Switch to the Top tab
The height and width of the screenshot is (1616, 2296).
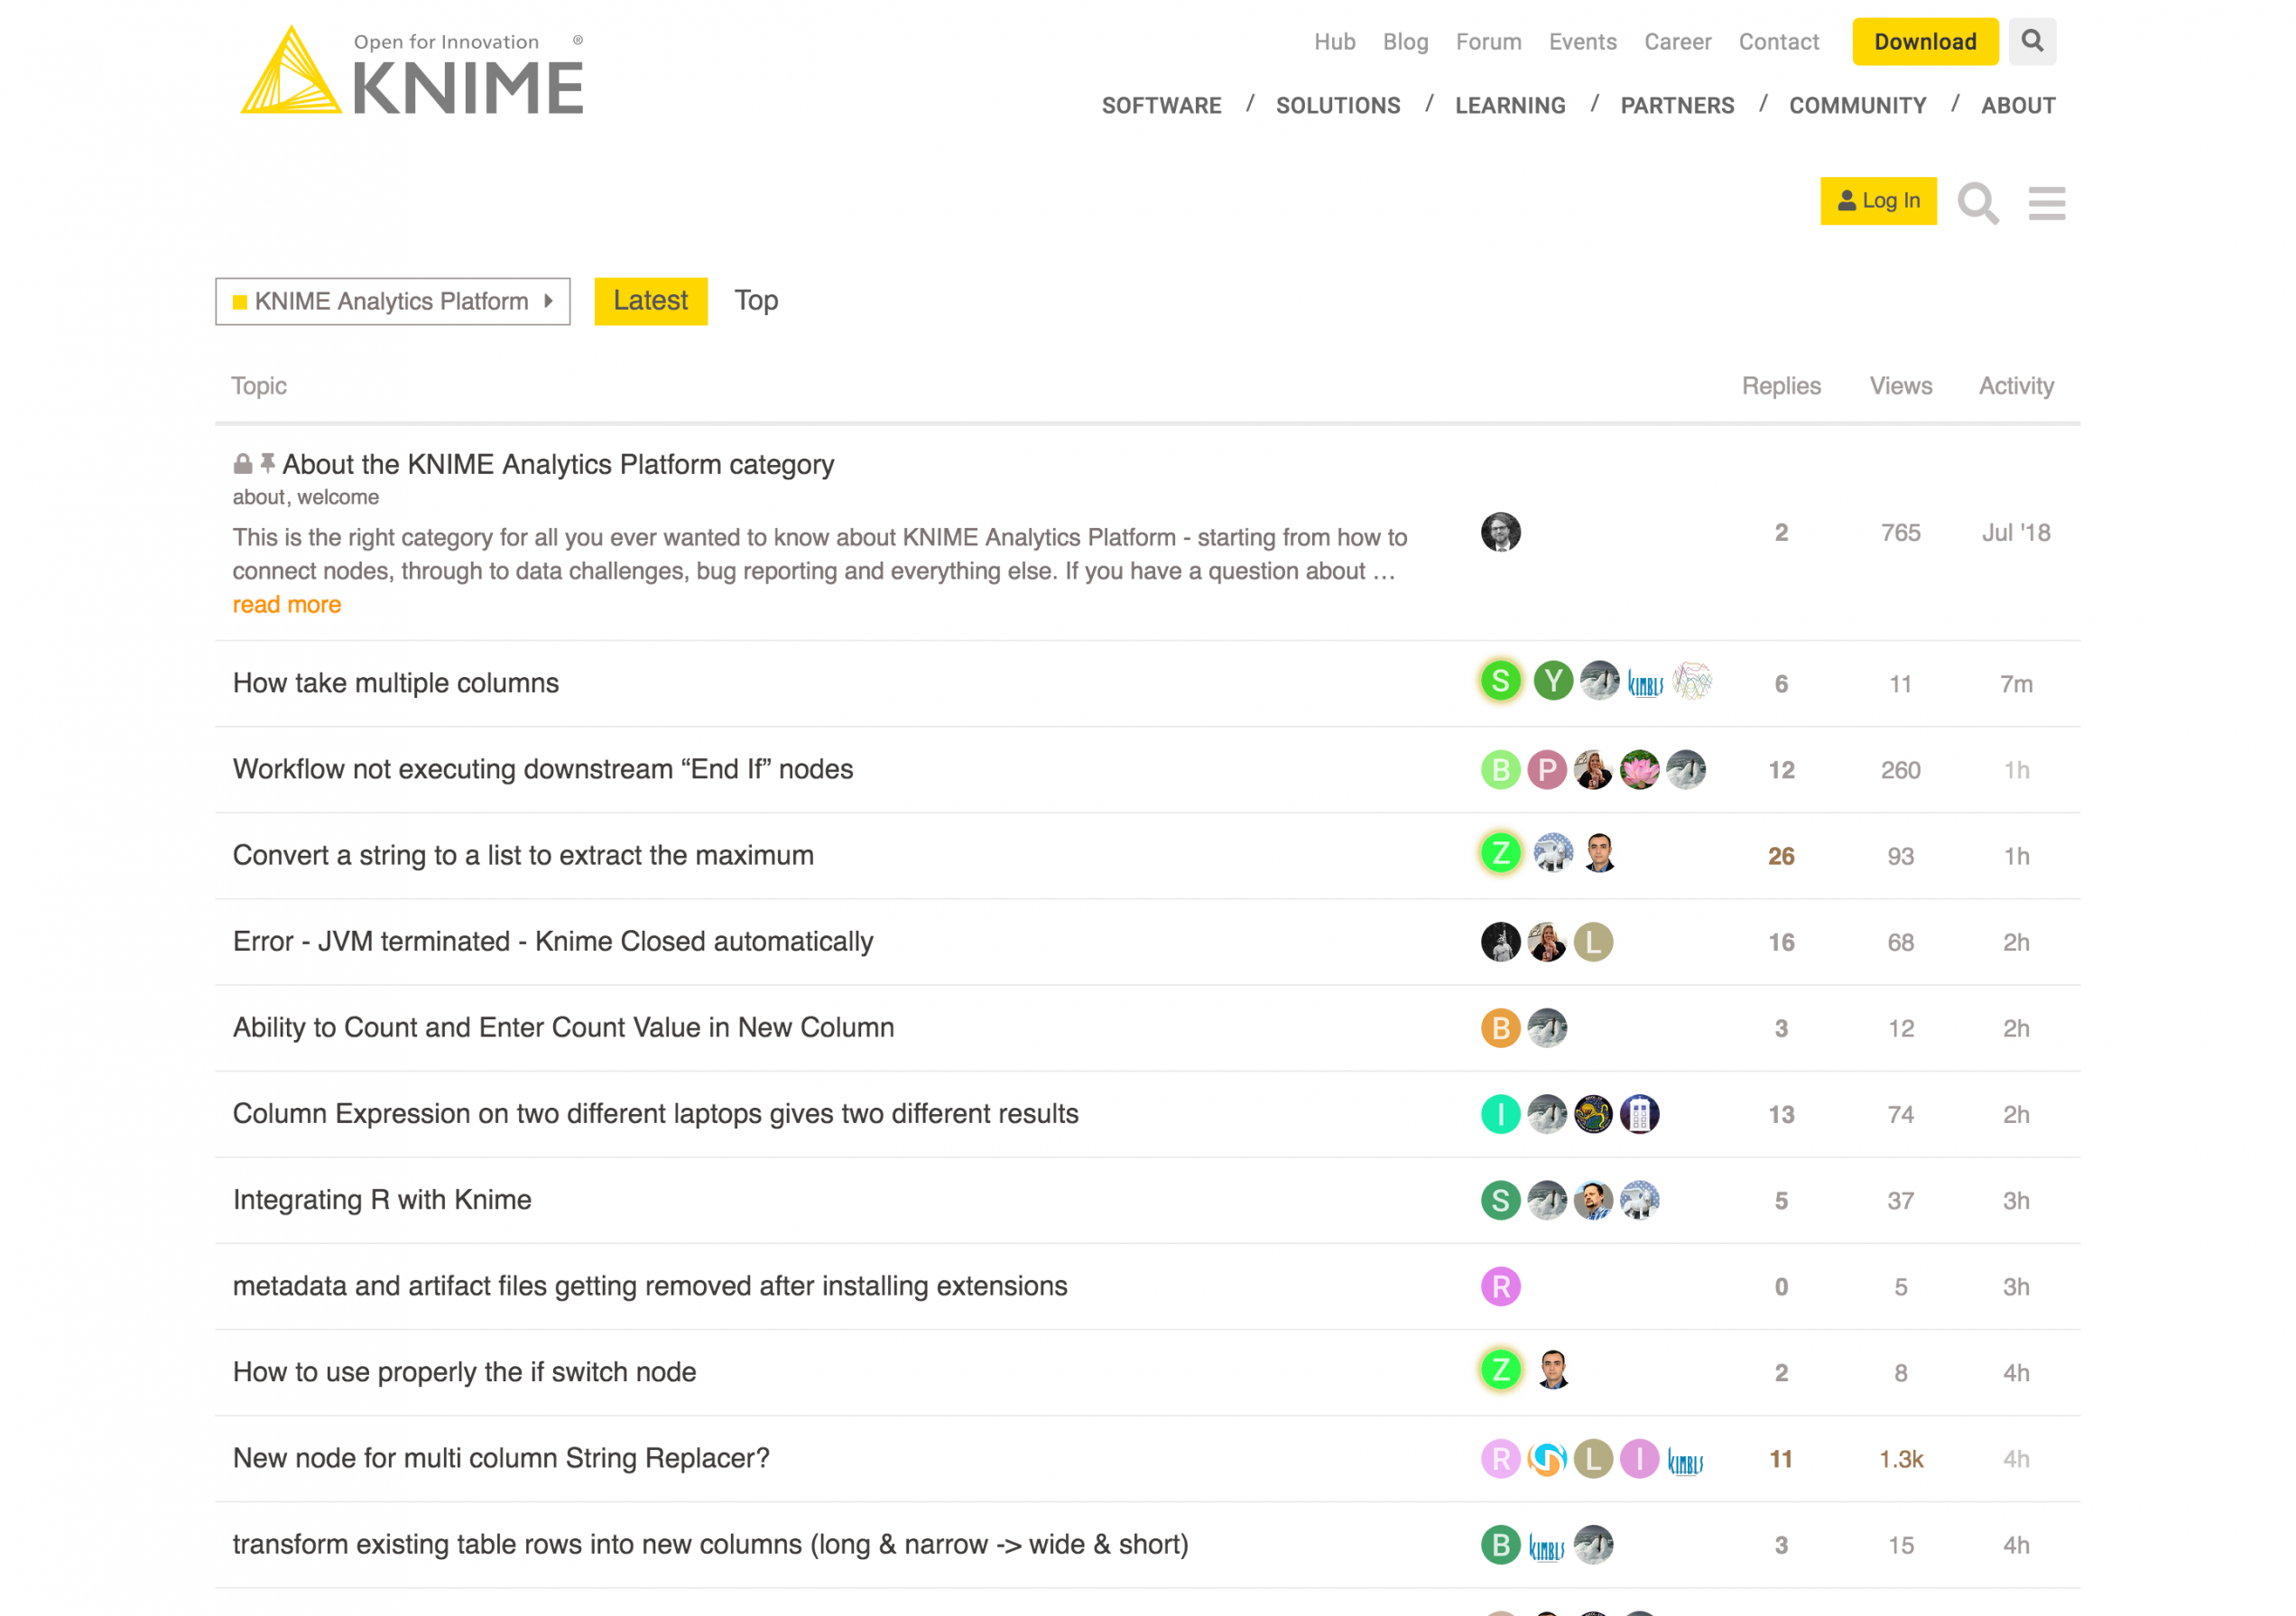click(756, 301)
